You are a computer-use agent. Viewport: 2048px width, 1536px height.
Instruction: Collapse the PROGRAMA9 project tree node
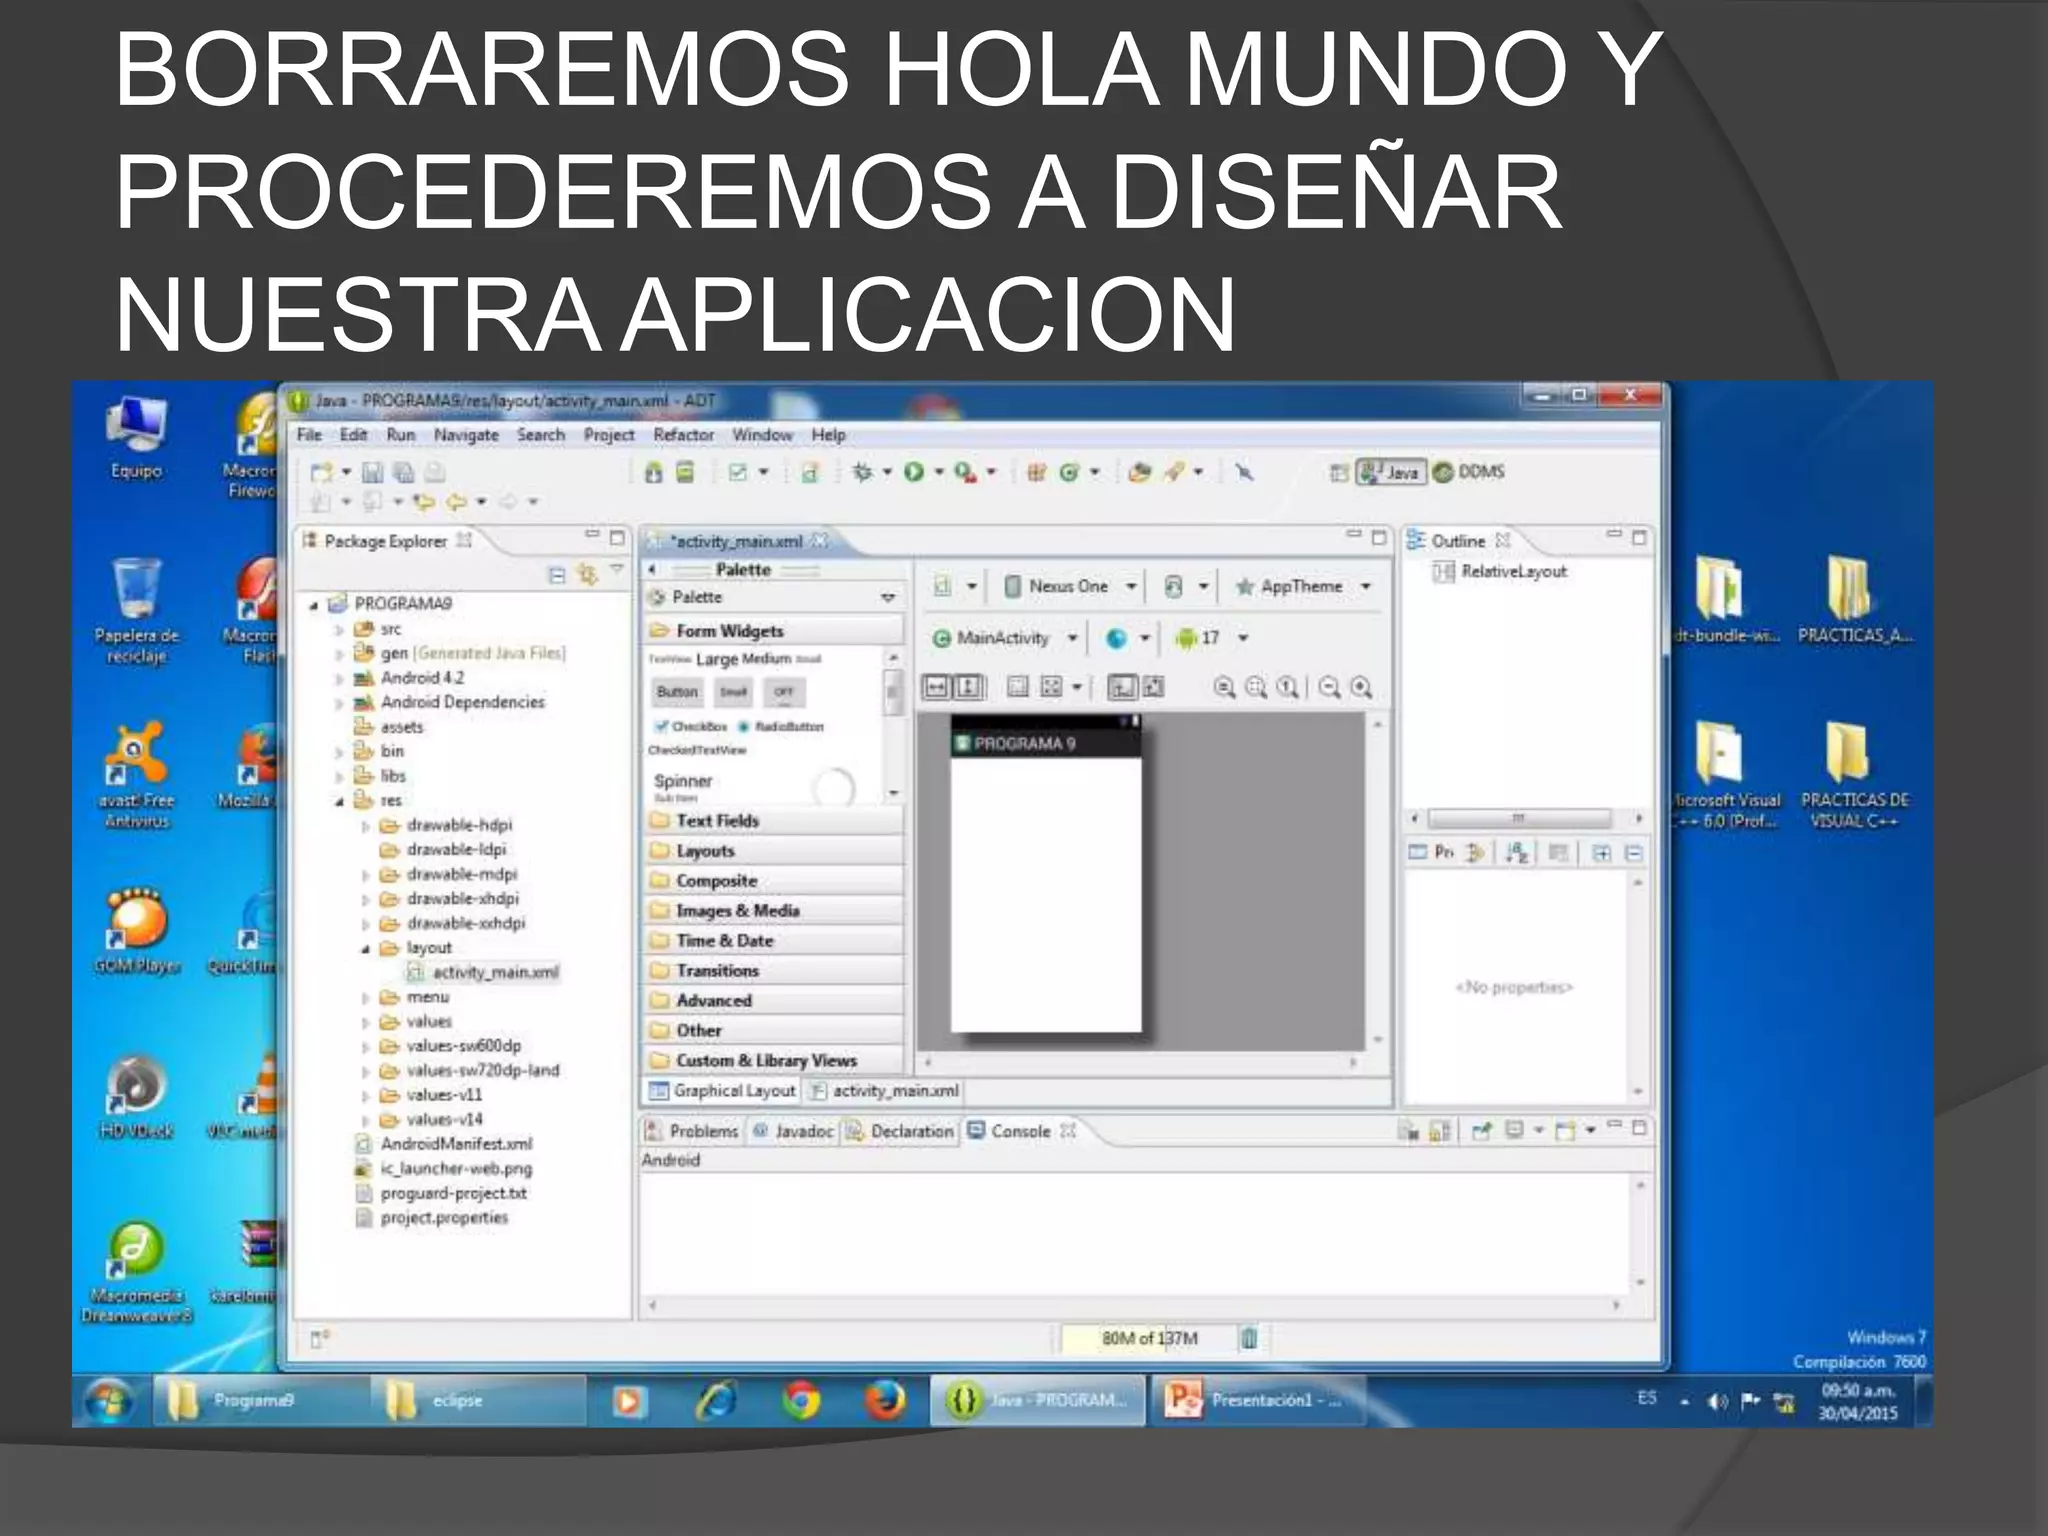coord(314,604)
